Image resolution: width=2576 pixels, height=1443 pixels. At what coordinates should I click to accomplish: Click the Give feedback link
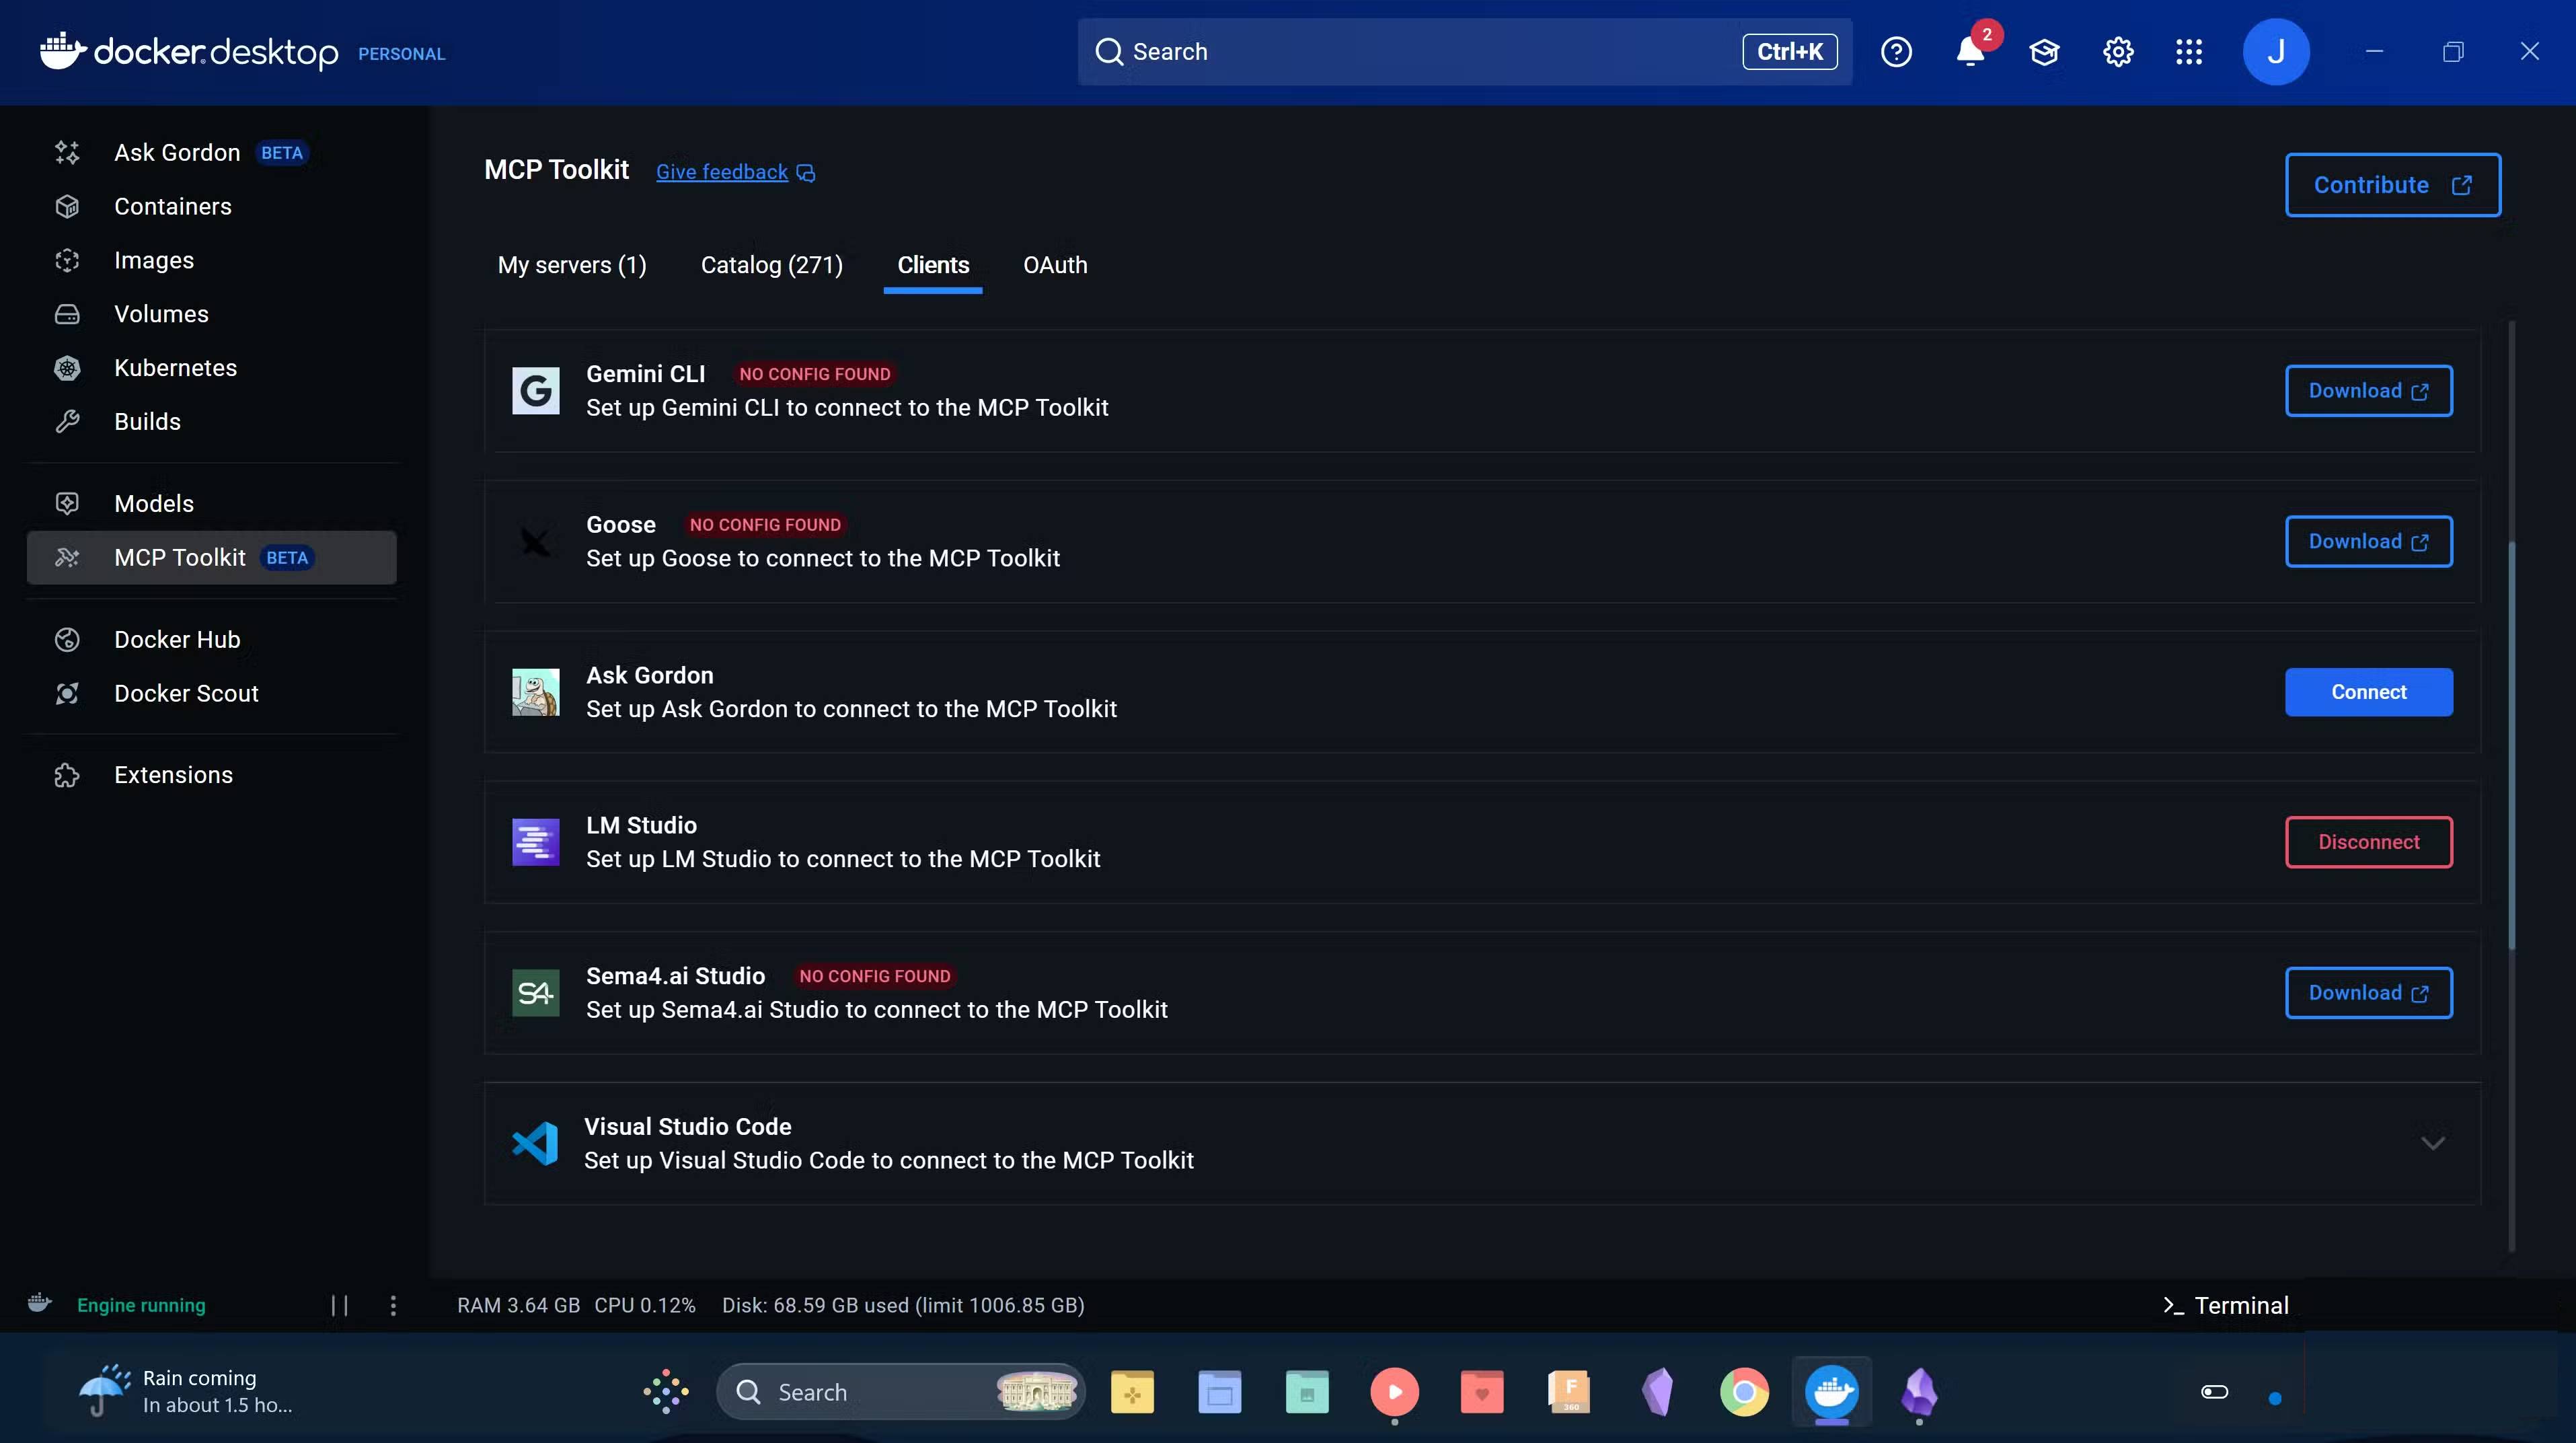(722, 172)
